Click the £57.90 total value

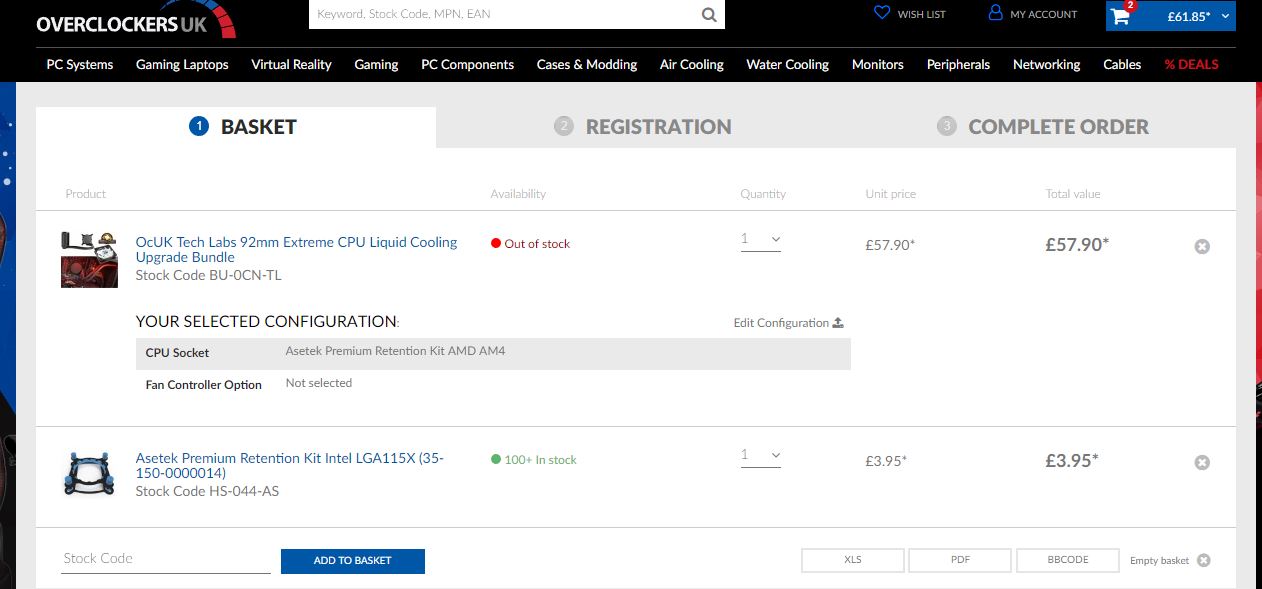tap(1077, 244)
